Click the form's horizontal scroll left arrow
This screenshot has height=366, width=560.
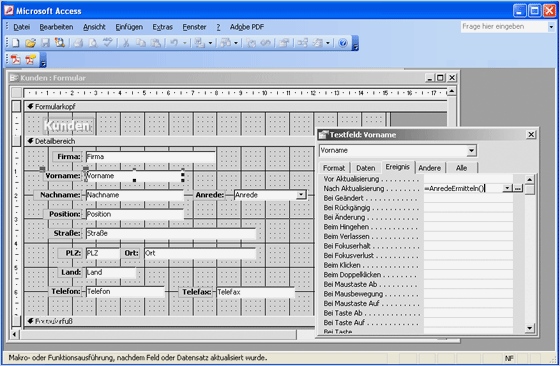click(15, 335)
